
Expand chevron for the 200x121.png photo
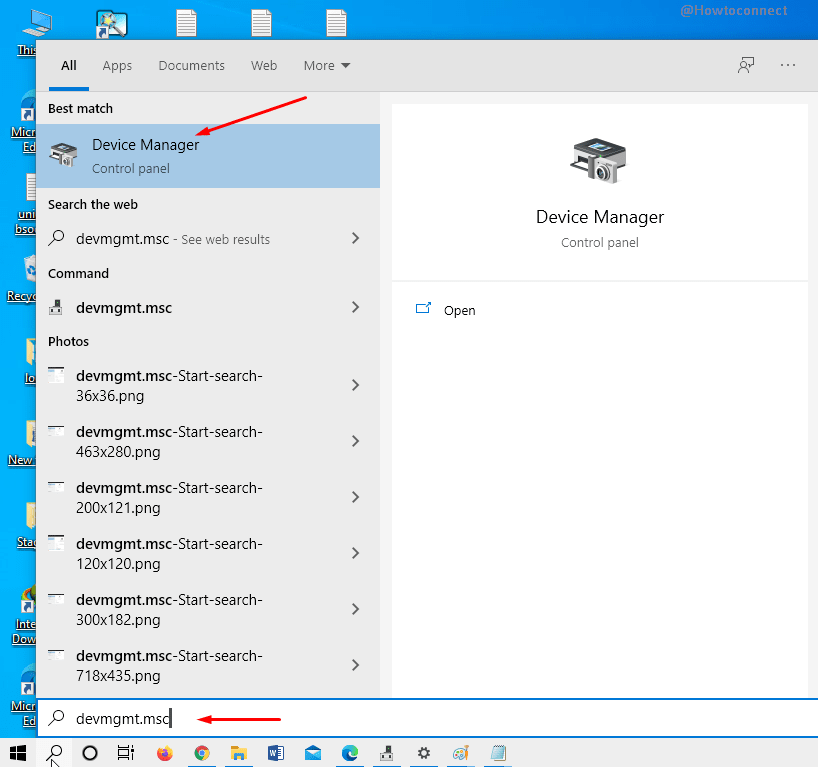(x=355, y=497)
